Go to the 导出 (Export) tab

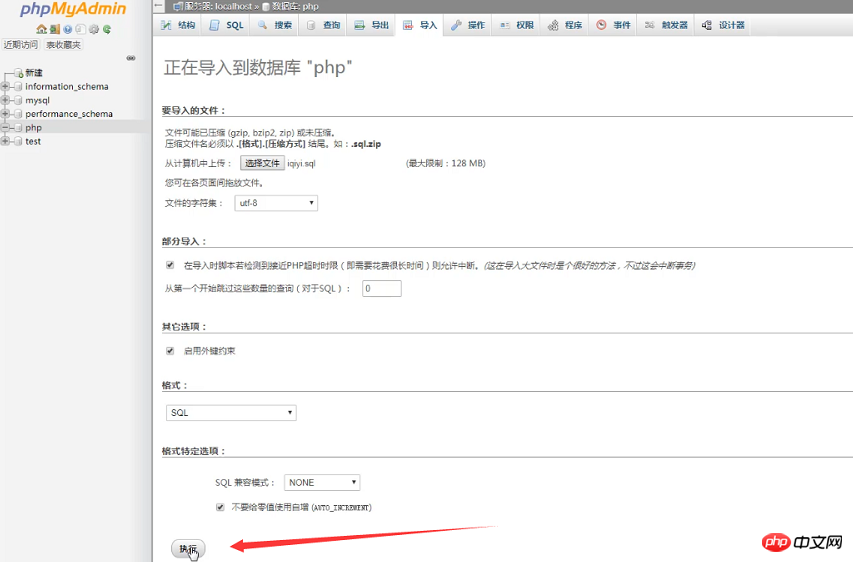(x=372, y=25)
